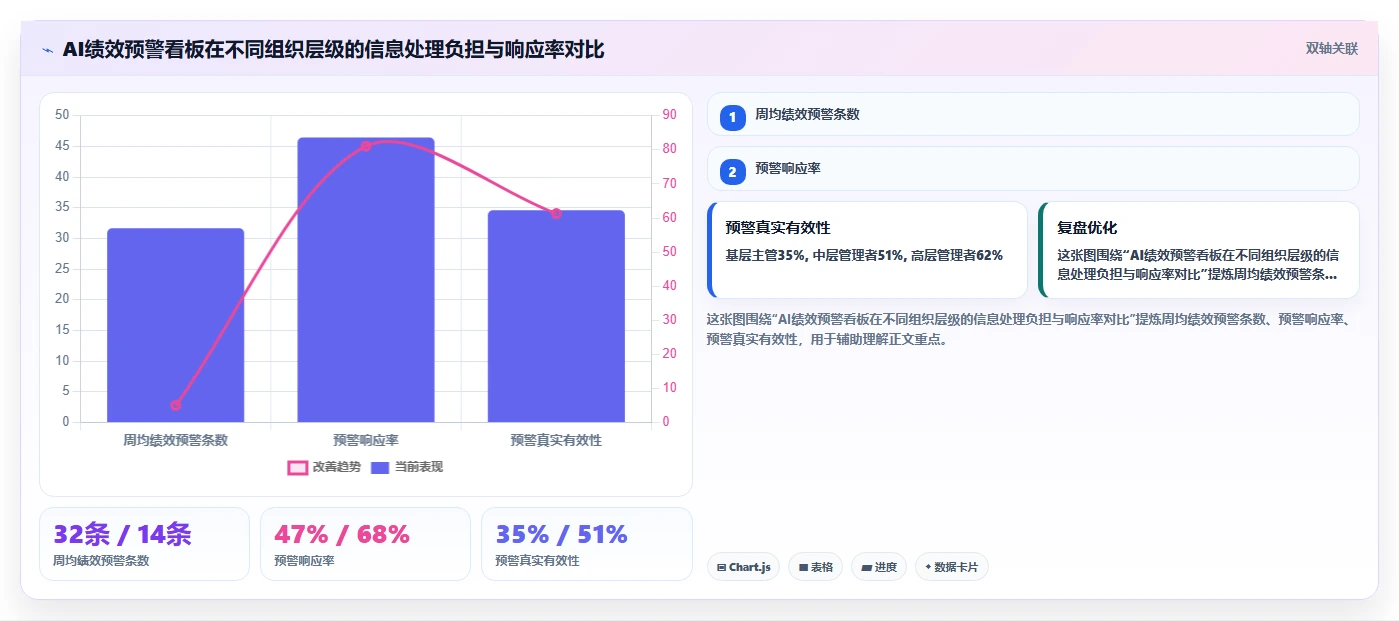1399x621 pixels.
Task: Click the Chart.js tag chip
Action: [x=743, y=567]
